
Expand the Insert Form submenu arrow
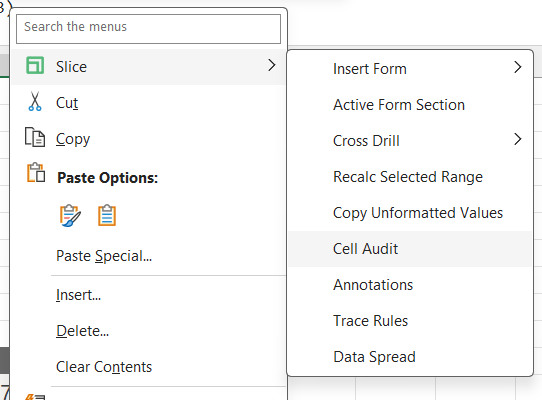click(517, 67)
